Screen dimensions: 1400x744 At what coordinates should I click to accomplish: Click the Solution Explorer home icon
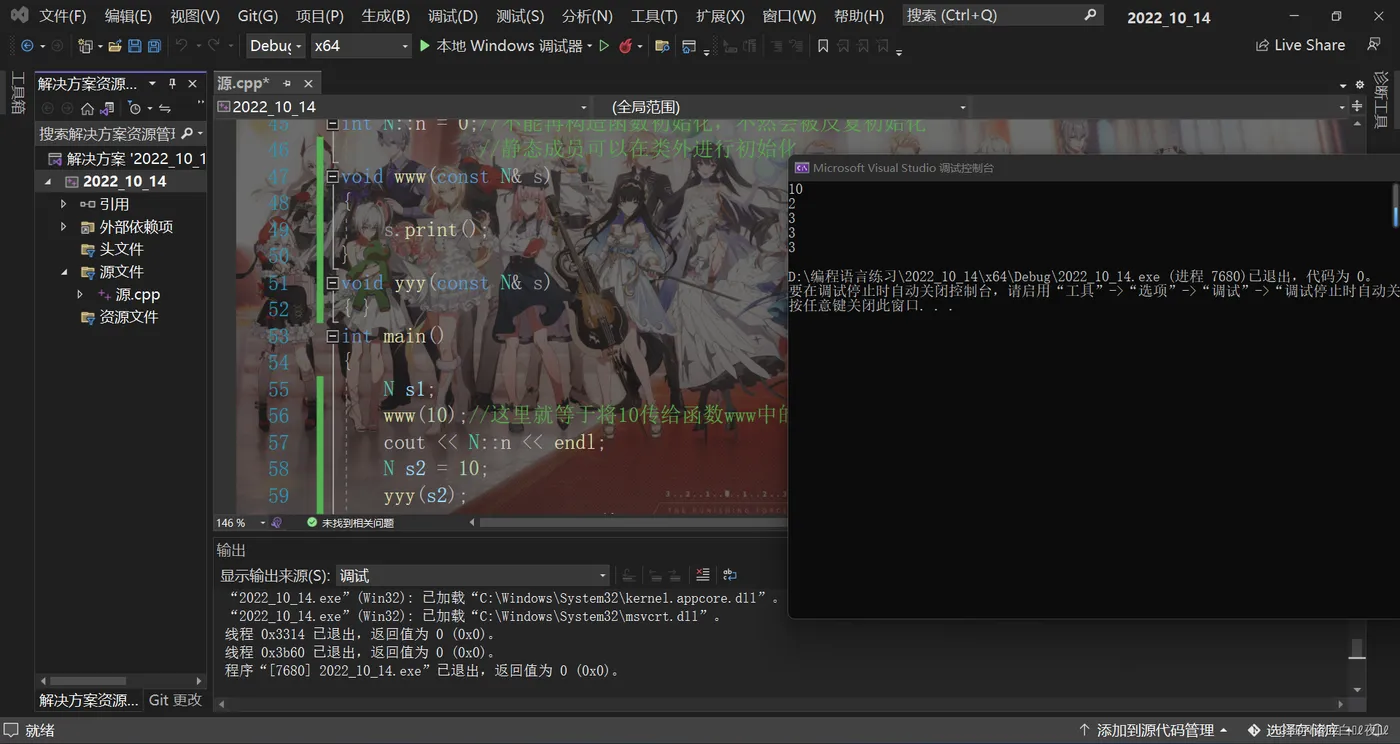click(87, 108)
